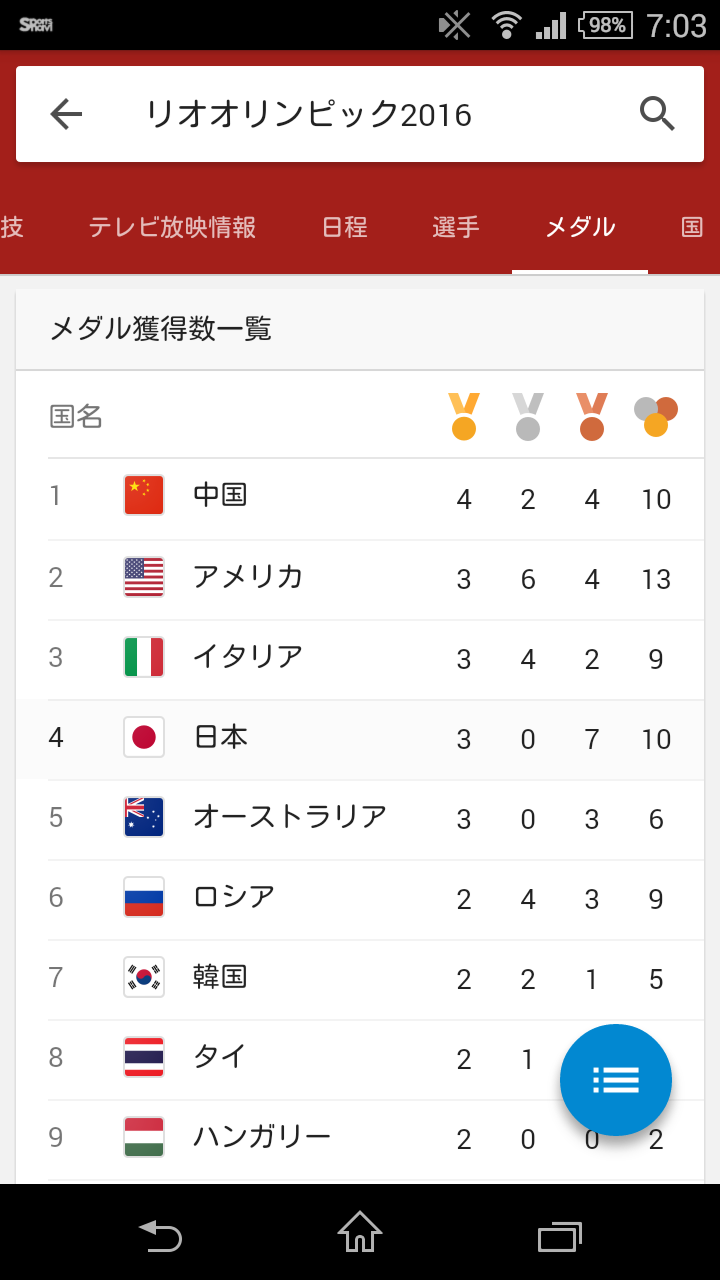This screenshot has height=1280, width=720.
Task: Tap the China flag icon
Action: 144,496
